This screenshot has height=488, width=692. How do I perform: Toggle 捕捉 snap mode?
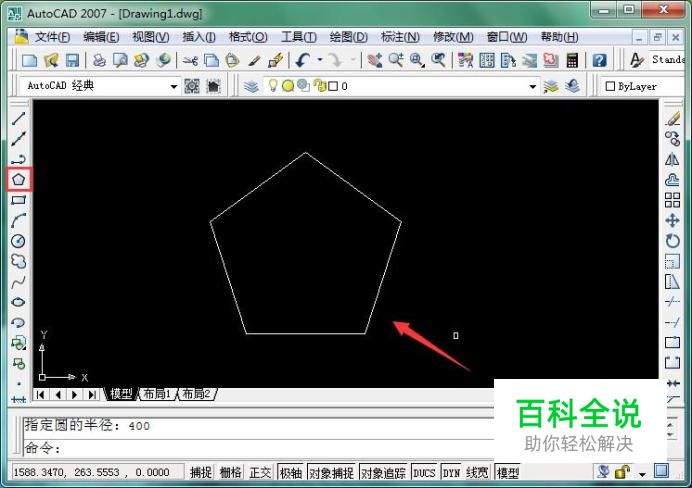point(201,473)
